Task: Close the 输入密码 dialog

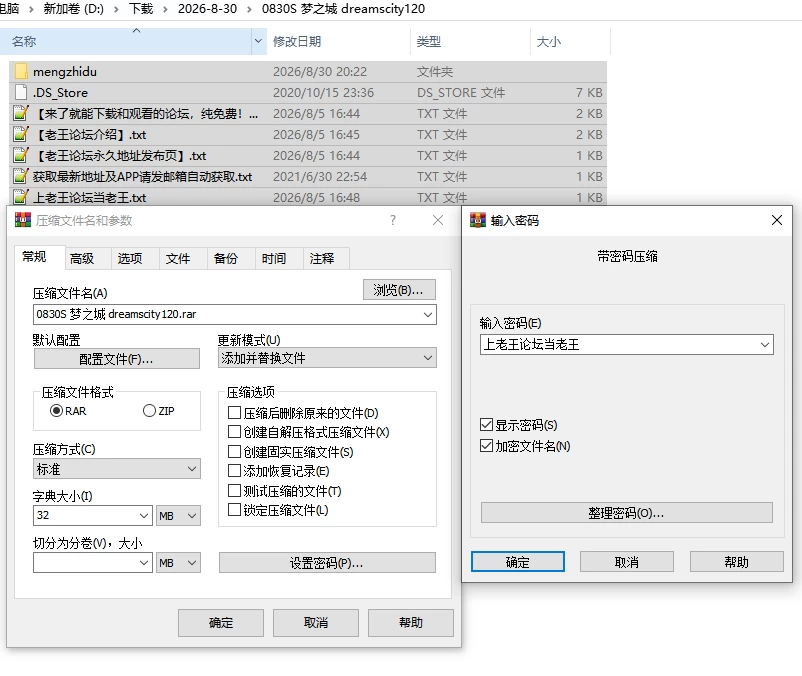Action: pyautogui.click(x=776, y=220)
